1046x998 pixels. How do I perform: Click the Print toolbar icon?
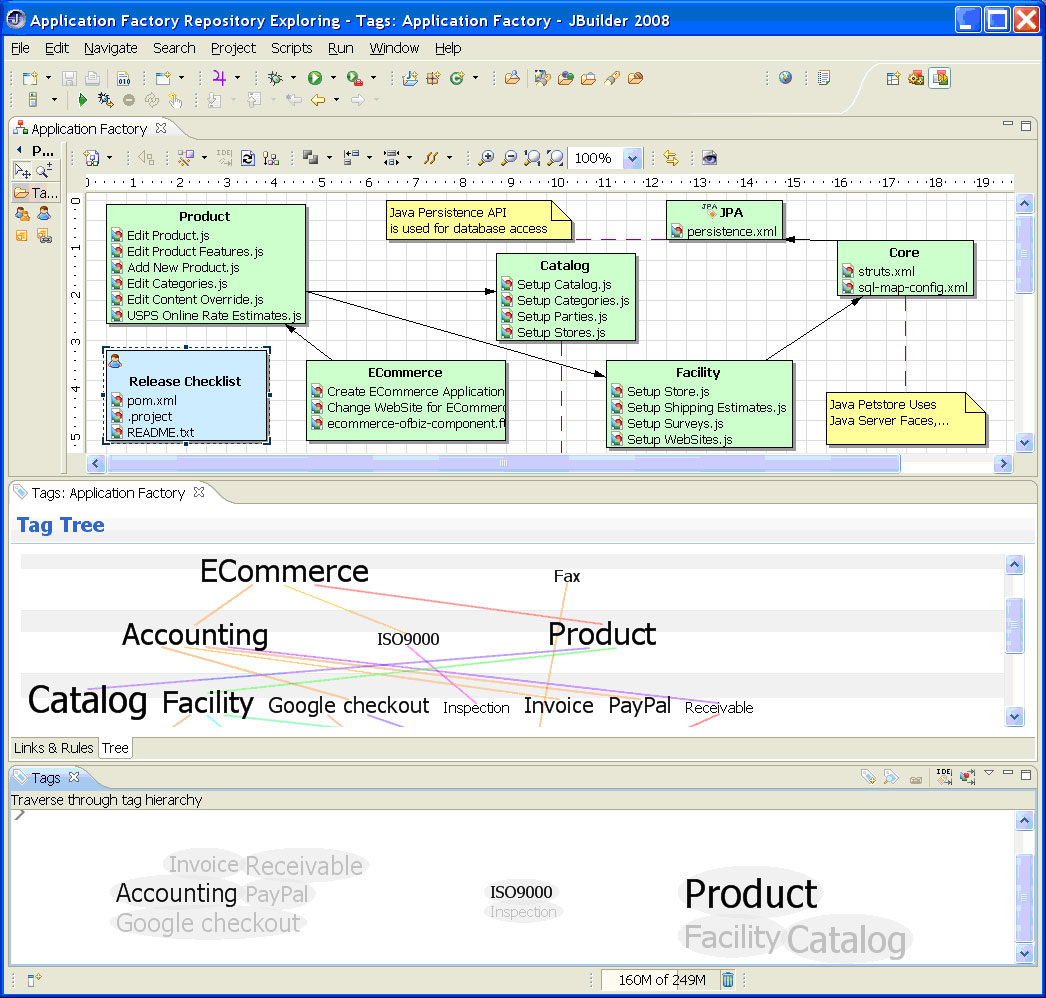[92, 79]
